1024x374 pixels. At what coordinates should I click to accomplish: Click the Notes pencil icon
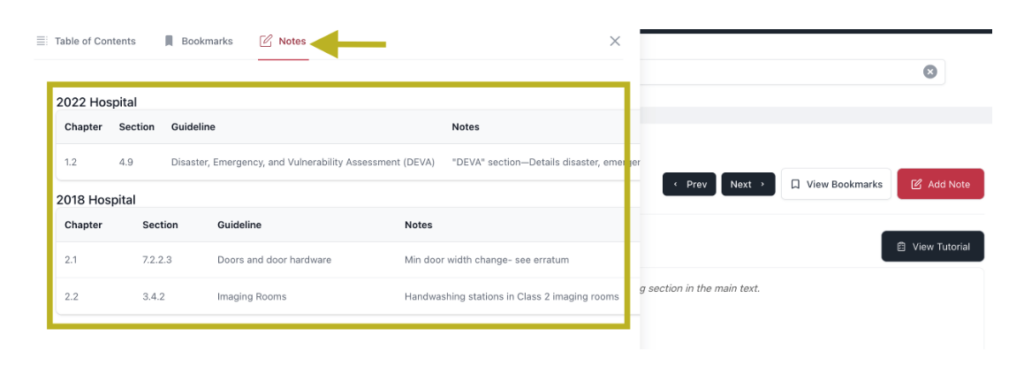coord(266,41)
